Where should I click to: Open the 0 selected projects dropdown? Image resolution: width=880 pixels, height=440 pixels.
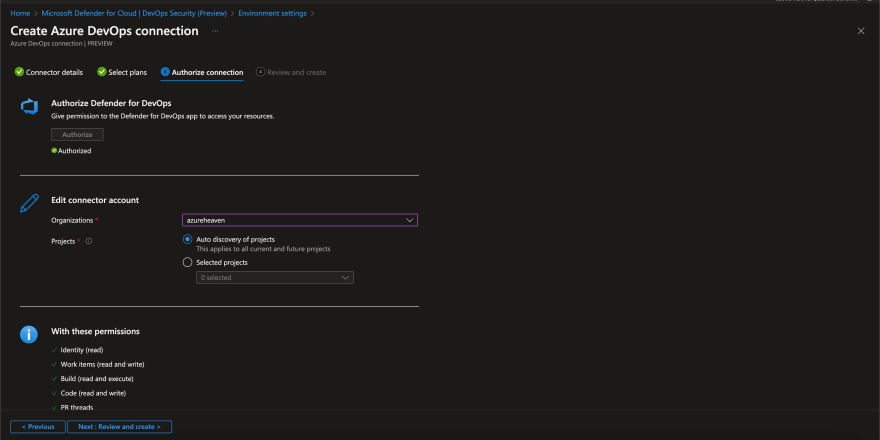(274, 278)
